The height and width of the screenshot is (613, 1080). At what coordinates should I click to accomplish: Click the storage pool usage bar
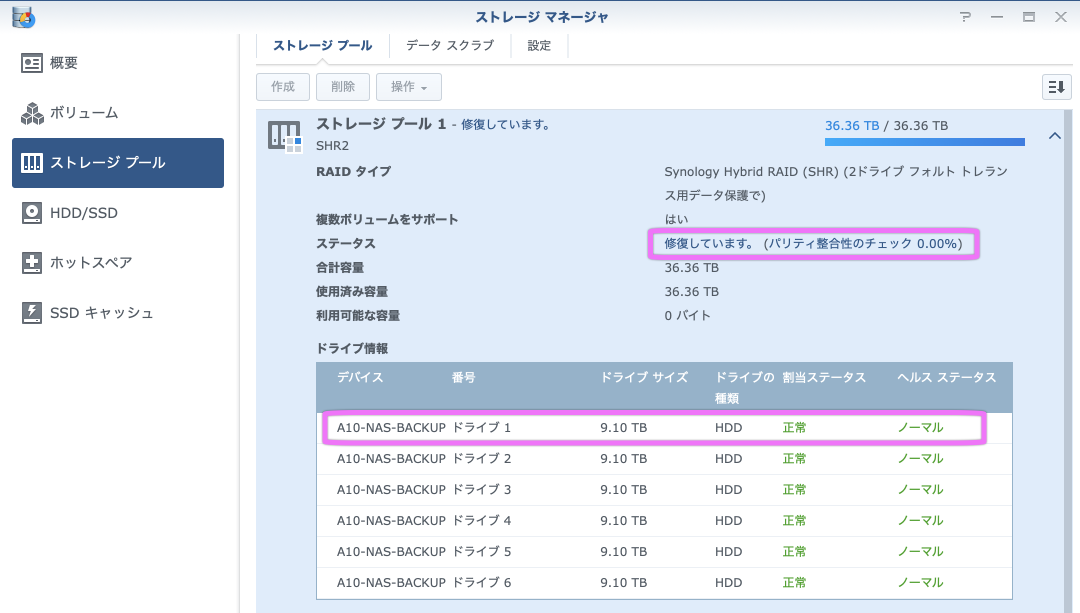click(x=924, y=143)
